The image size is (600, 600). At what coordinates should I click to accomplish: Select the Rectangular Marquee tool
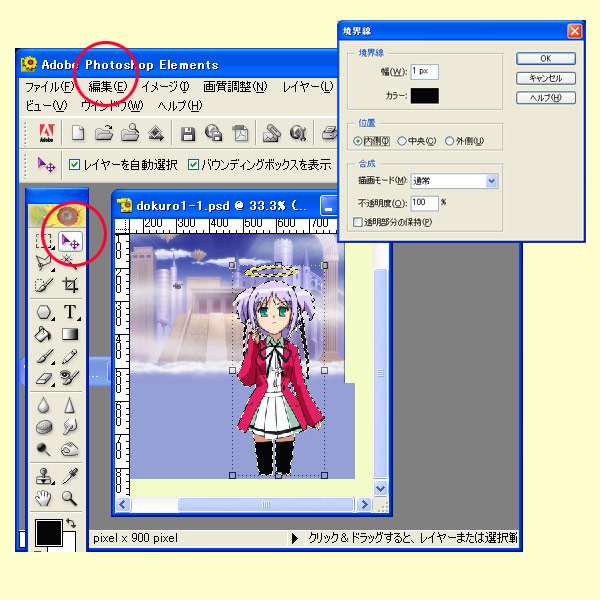click(x=44, y=241)
